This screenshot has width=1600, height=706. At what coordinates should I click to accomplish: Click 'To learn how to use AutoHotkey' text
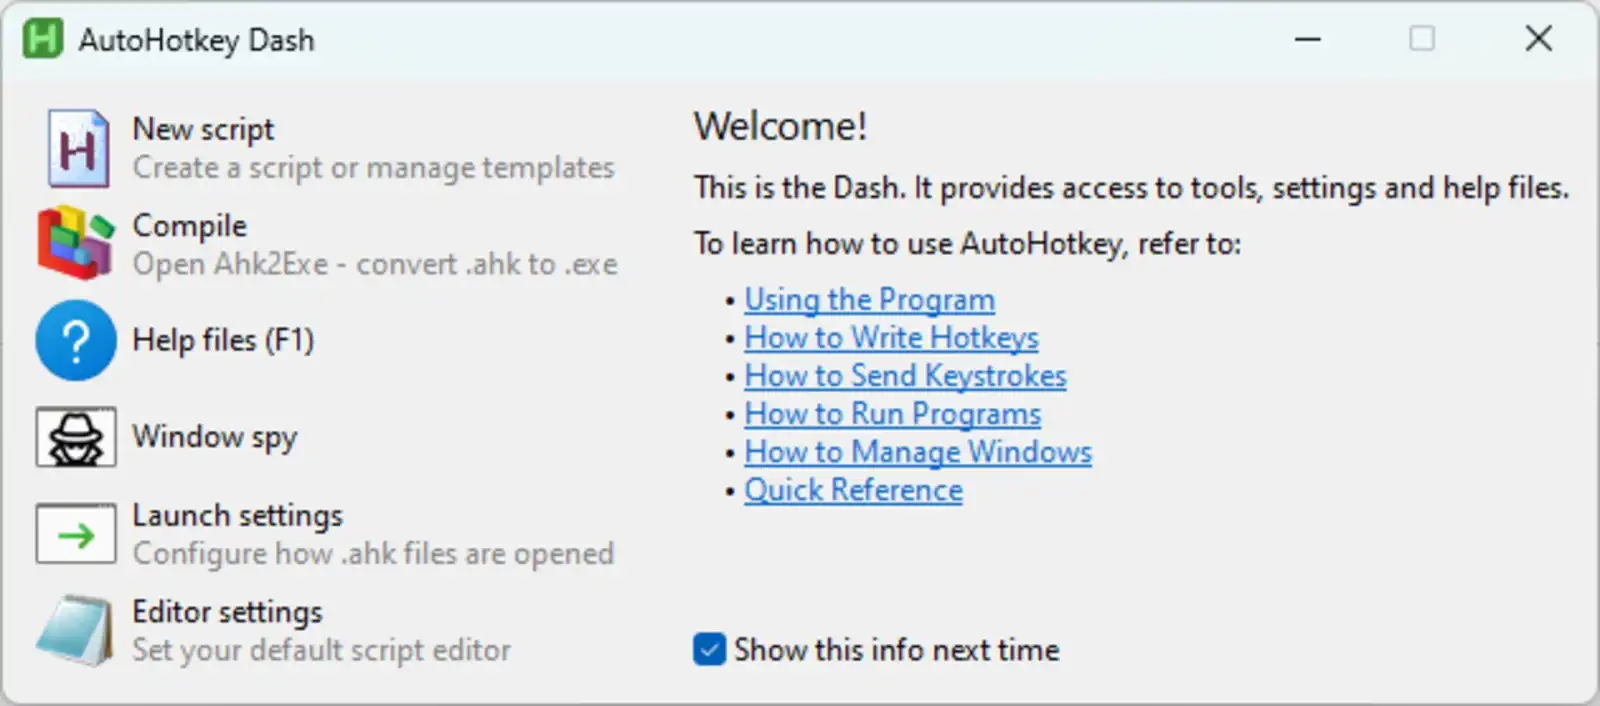(967, 243)
